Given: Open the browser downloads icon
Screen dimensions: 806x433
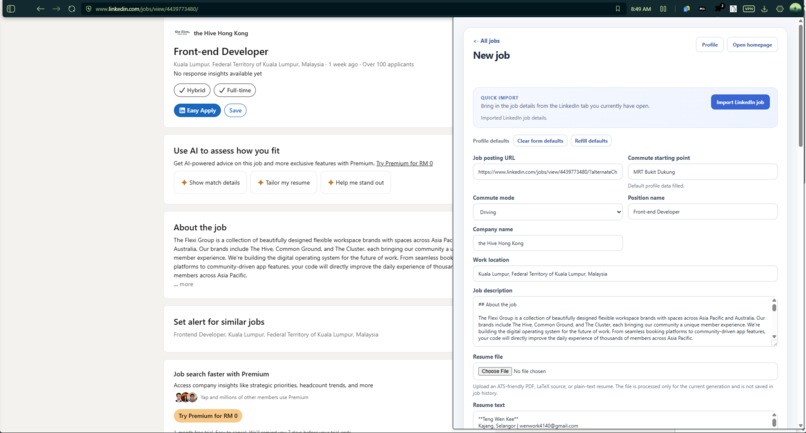Looking at the screenshot, I should click(764, 9).
